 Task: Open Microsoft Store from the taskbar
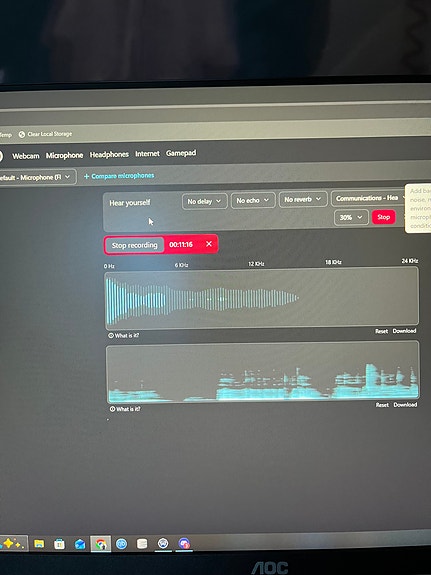coord(59,544)
